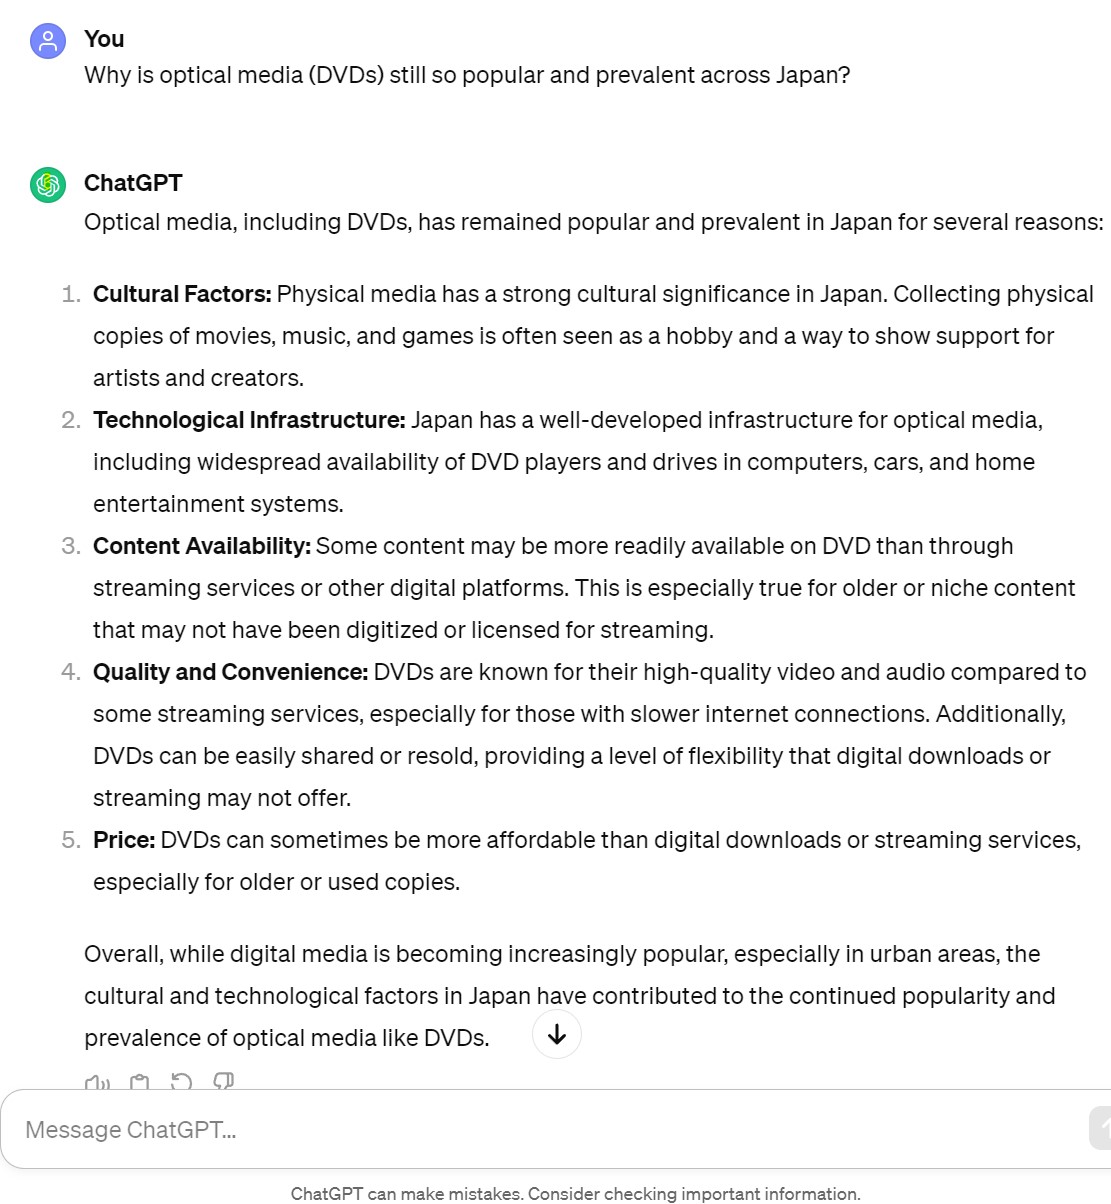Click the "You" sender name
This screenshot has height=1204, width=1111.
pos(104,39)
